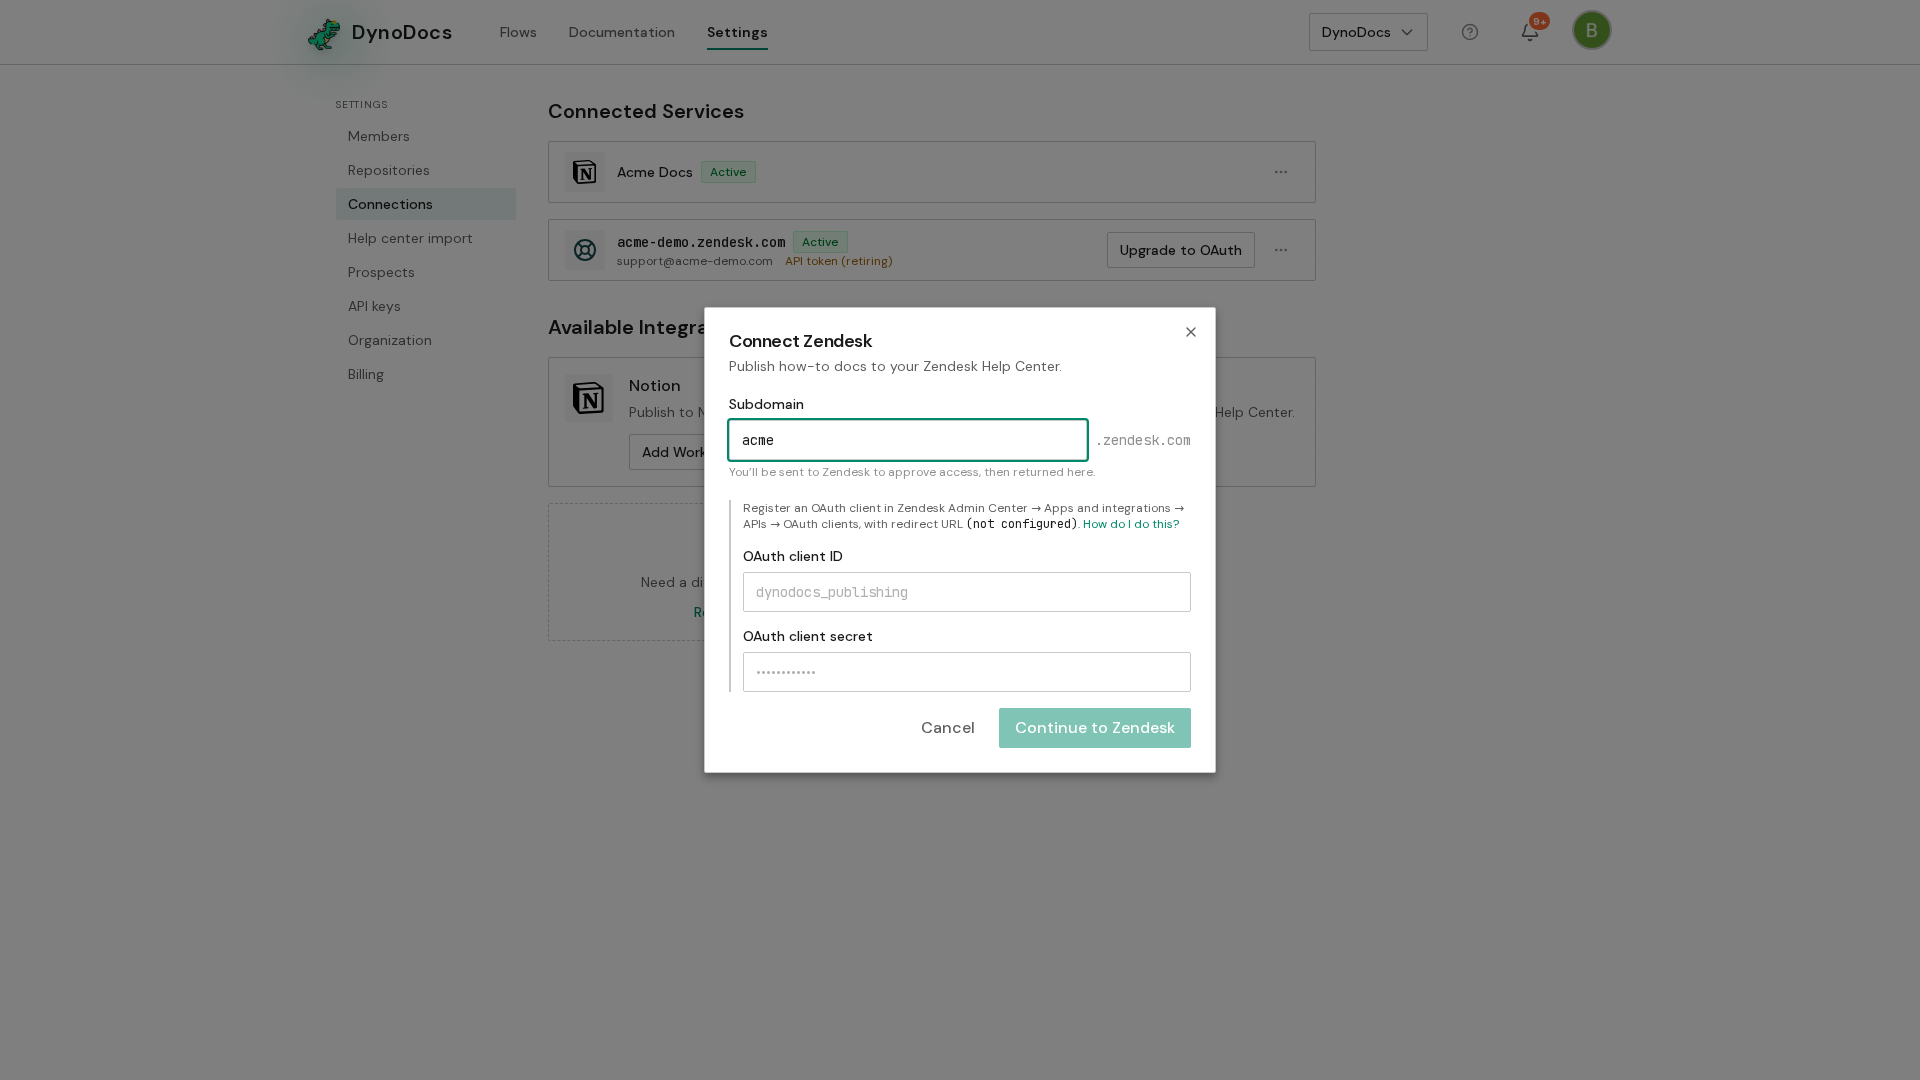This screenshot has width=1920, height=1080.
Task: Select the Settings tab
Action: point(737,32)
